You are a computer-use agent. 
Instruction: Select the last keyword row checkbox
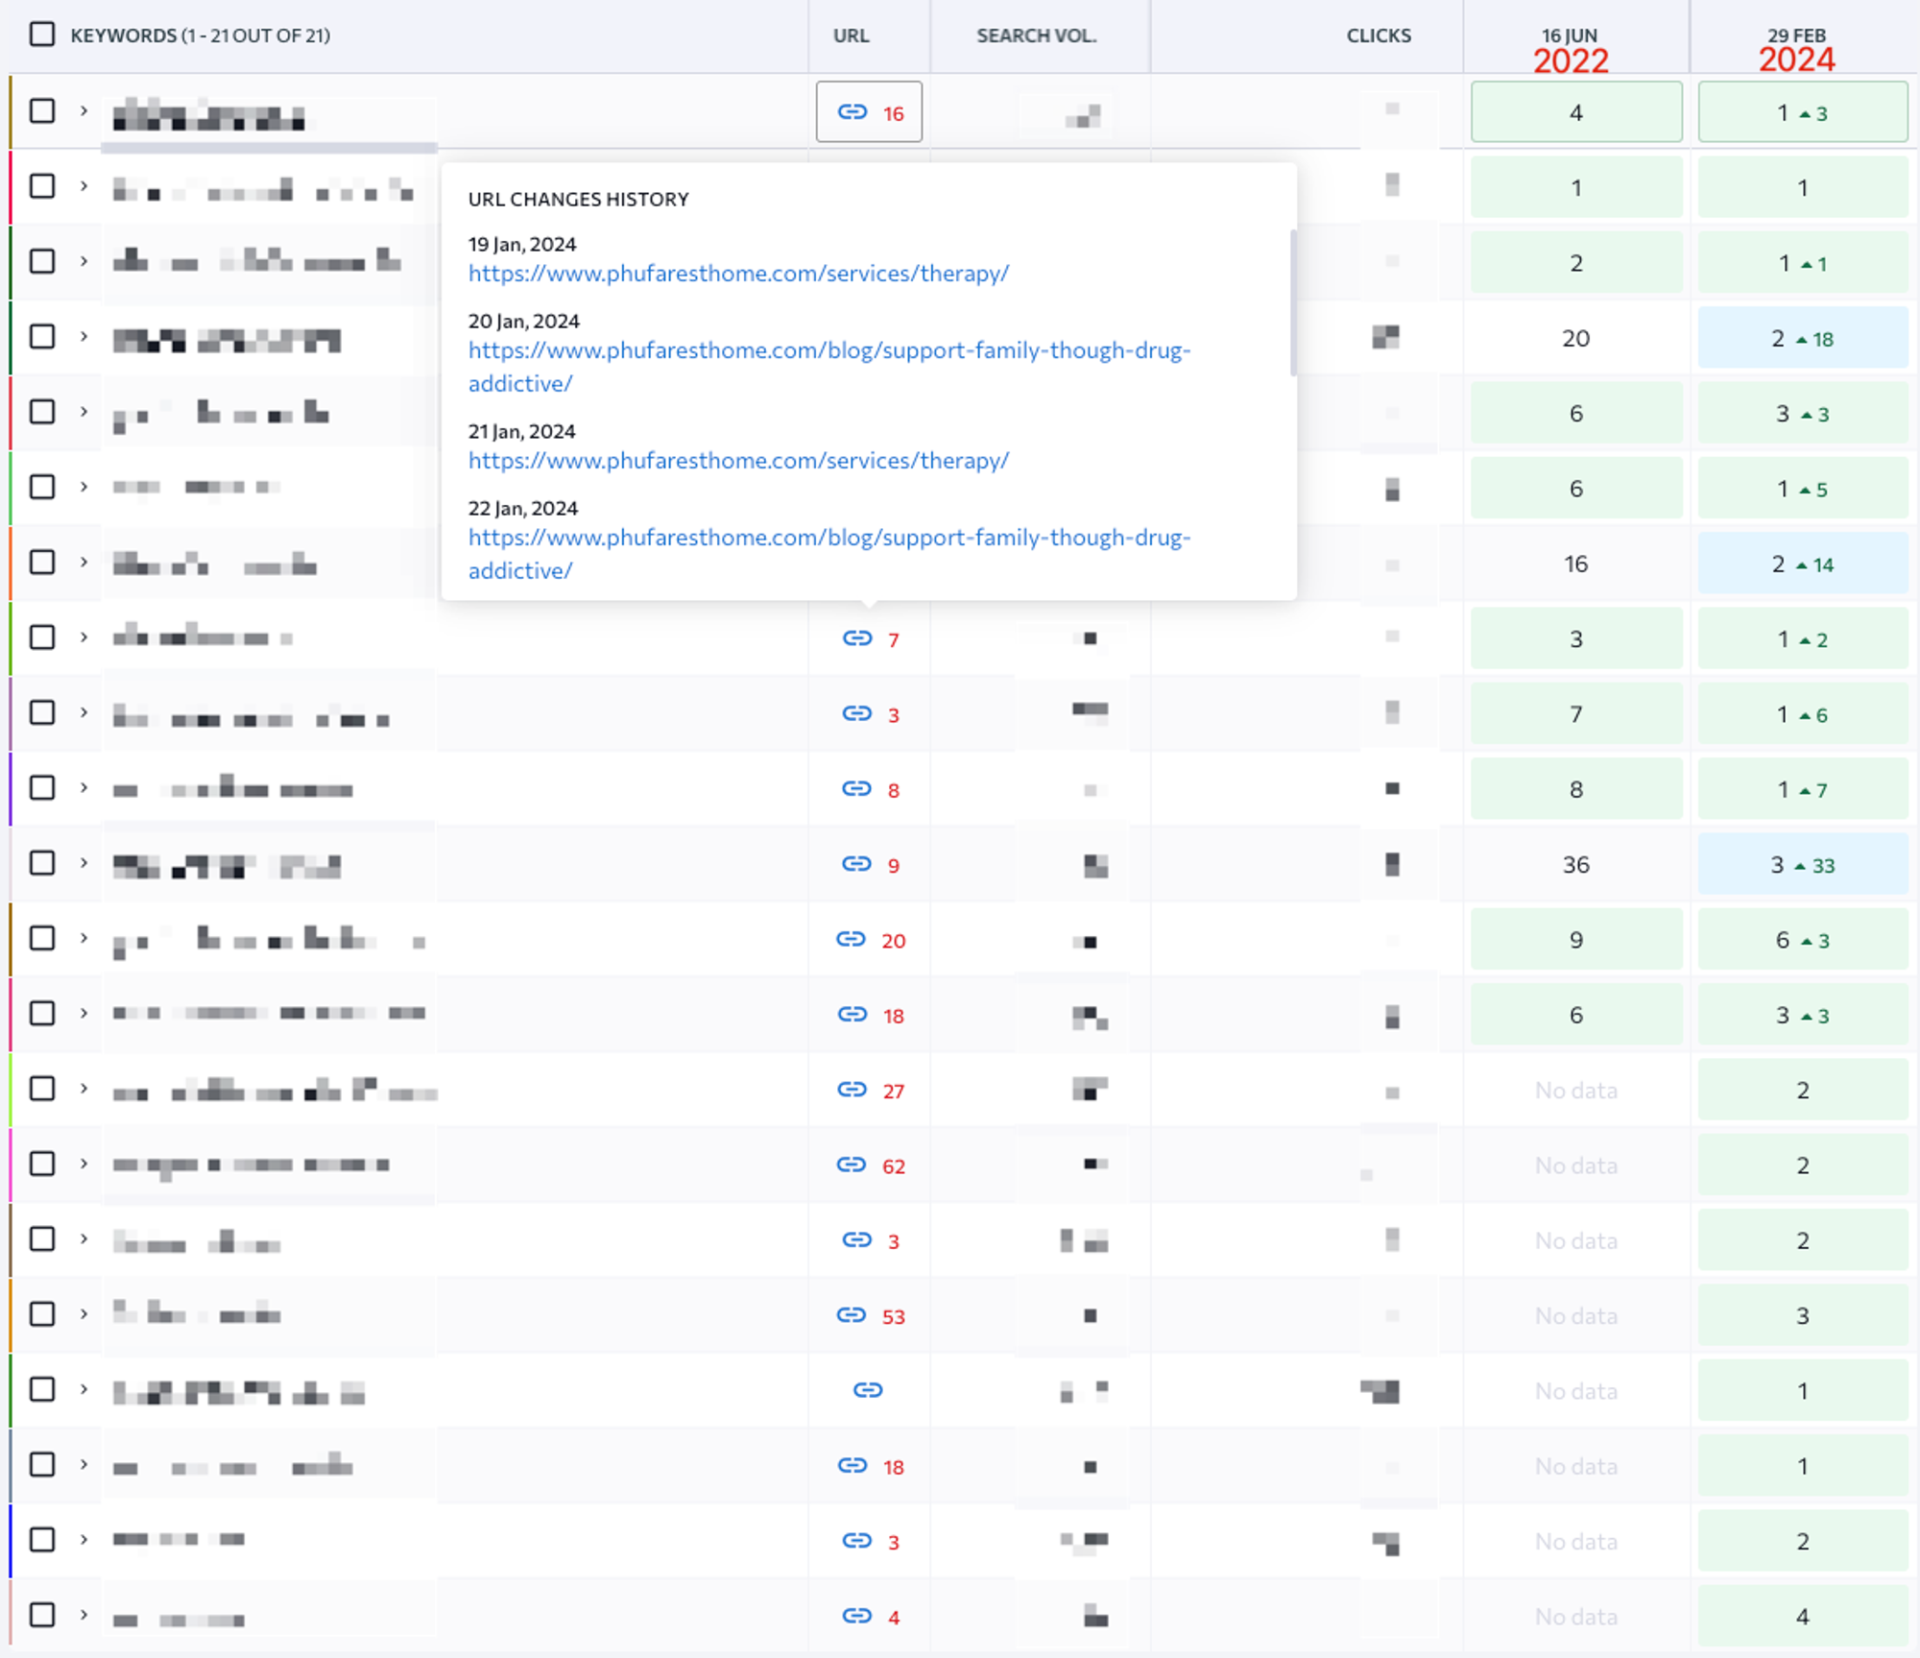(42, 1616)
